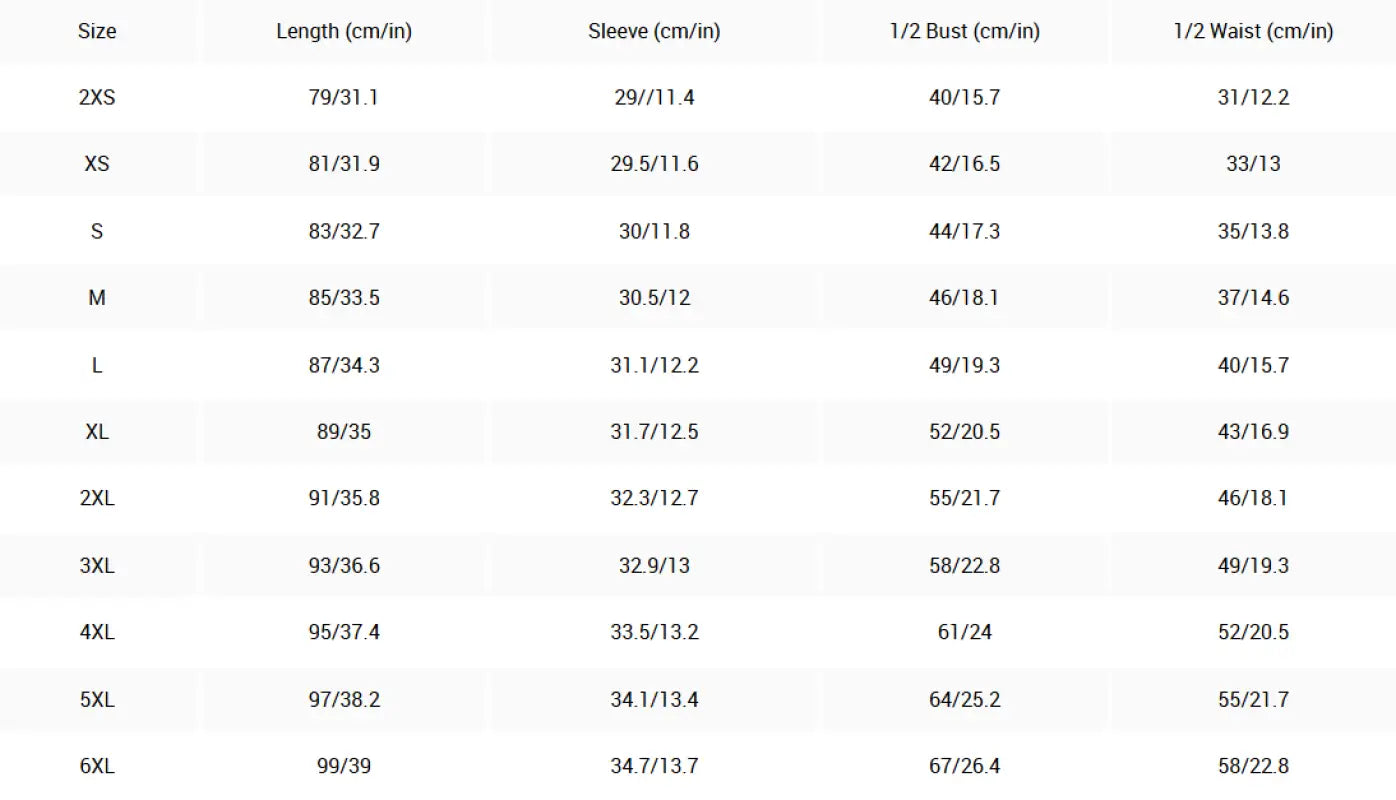Click the 87/34.3 length cell
Viewport: 1396px width, 800px height.
(344, 365)
